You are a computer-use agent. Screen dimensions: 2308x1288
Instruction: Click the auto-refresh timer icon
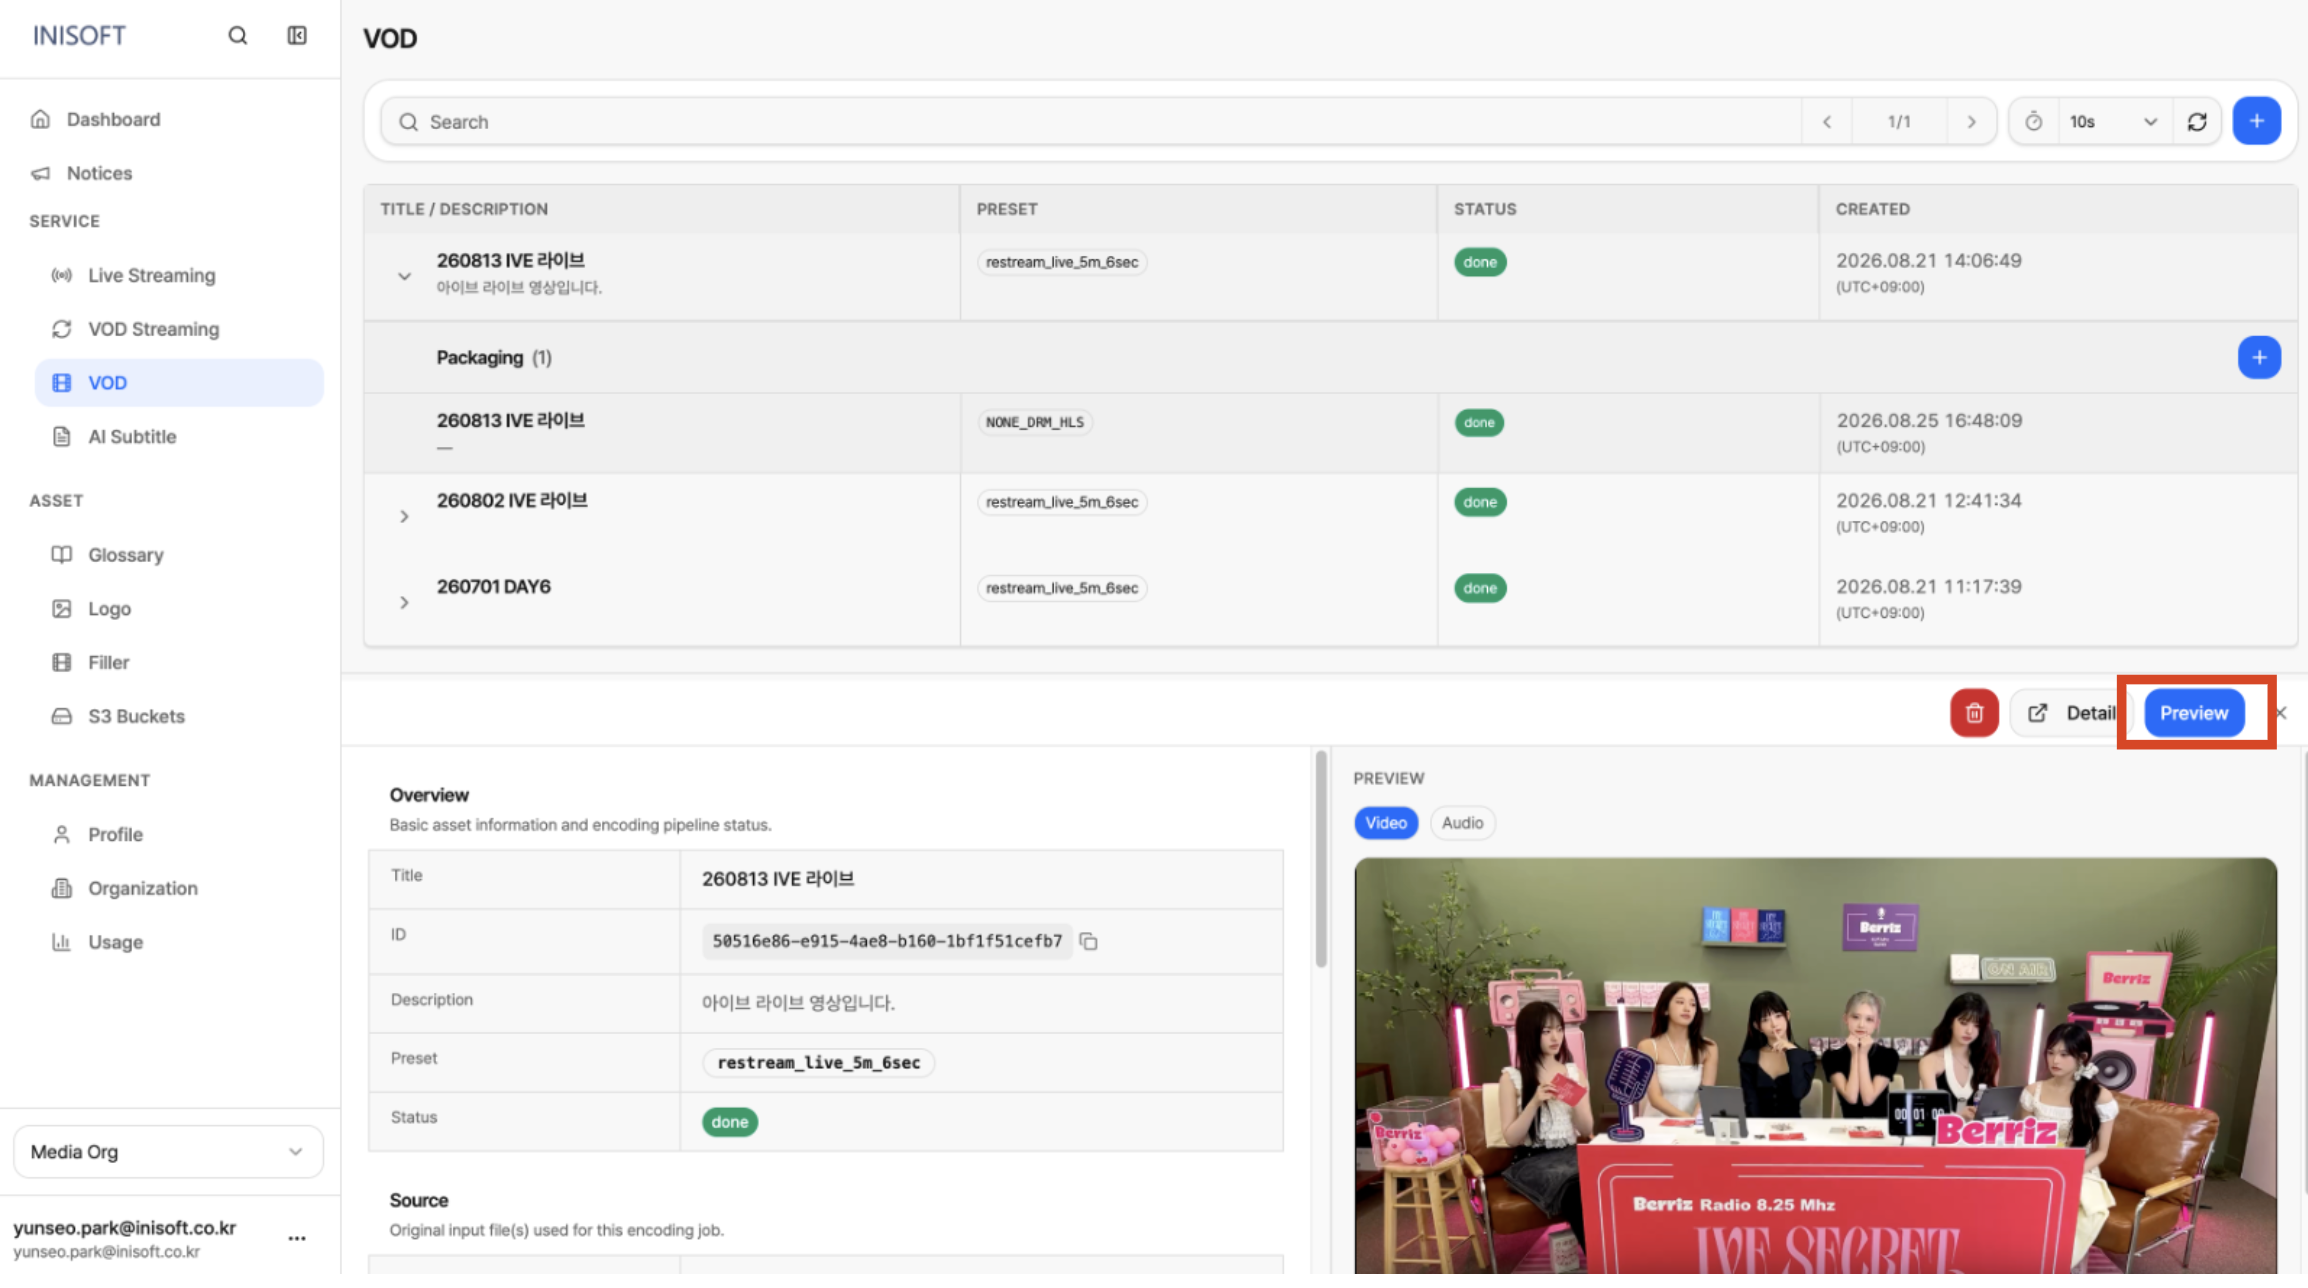pyautogui.click(x=2033, y=122)
